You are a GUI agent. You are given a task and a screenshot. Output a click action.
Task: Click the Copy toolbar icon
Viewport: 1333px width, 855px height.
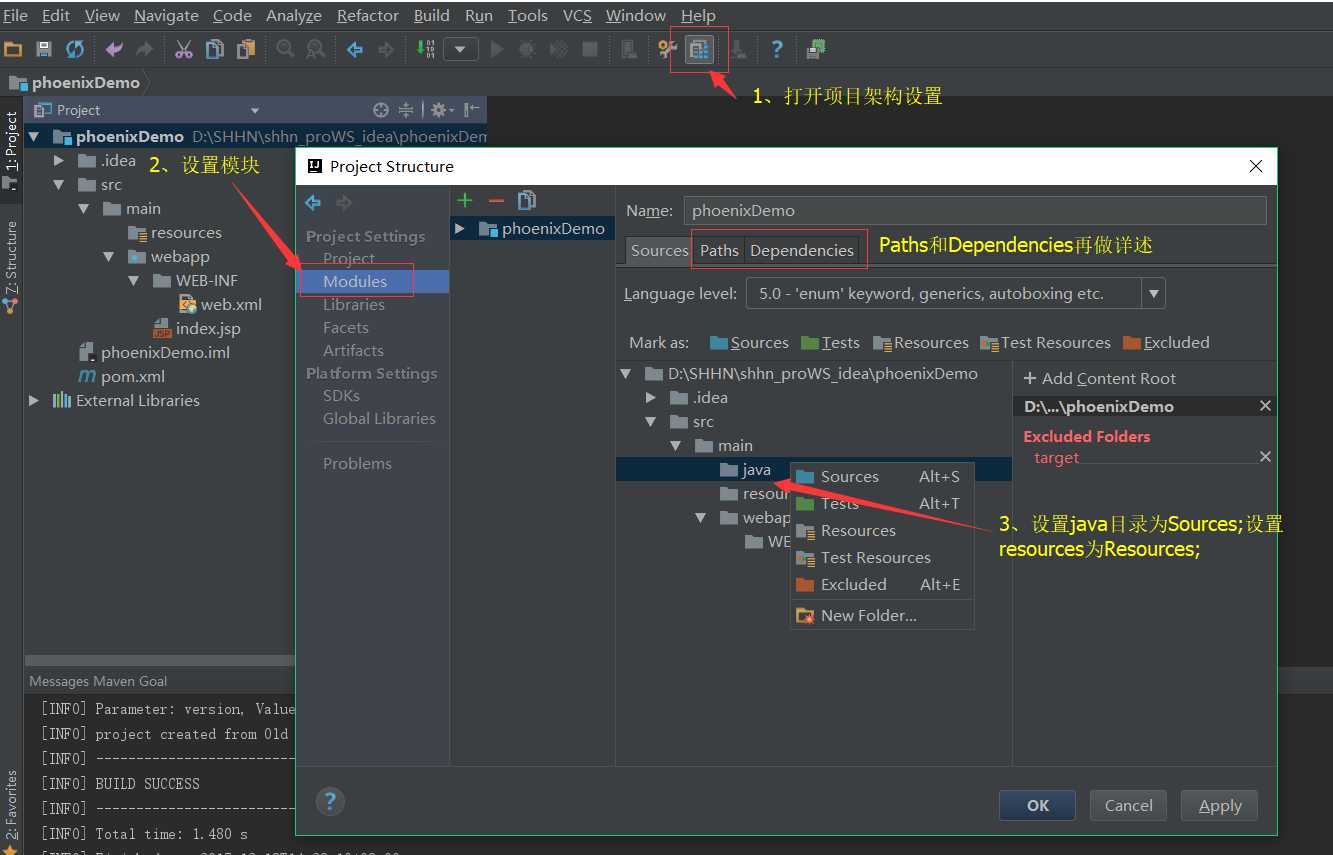tap(214, 49)
